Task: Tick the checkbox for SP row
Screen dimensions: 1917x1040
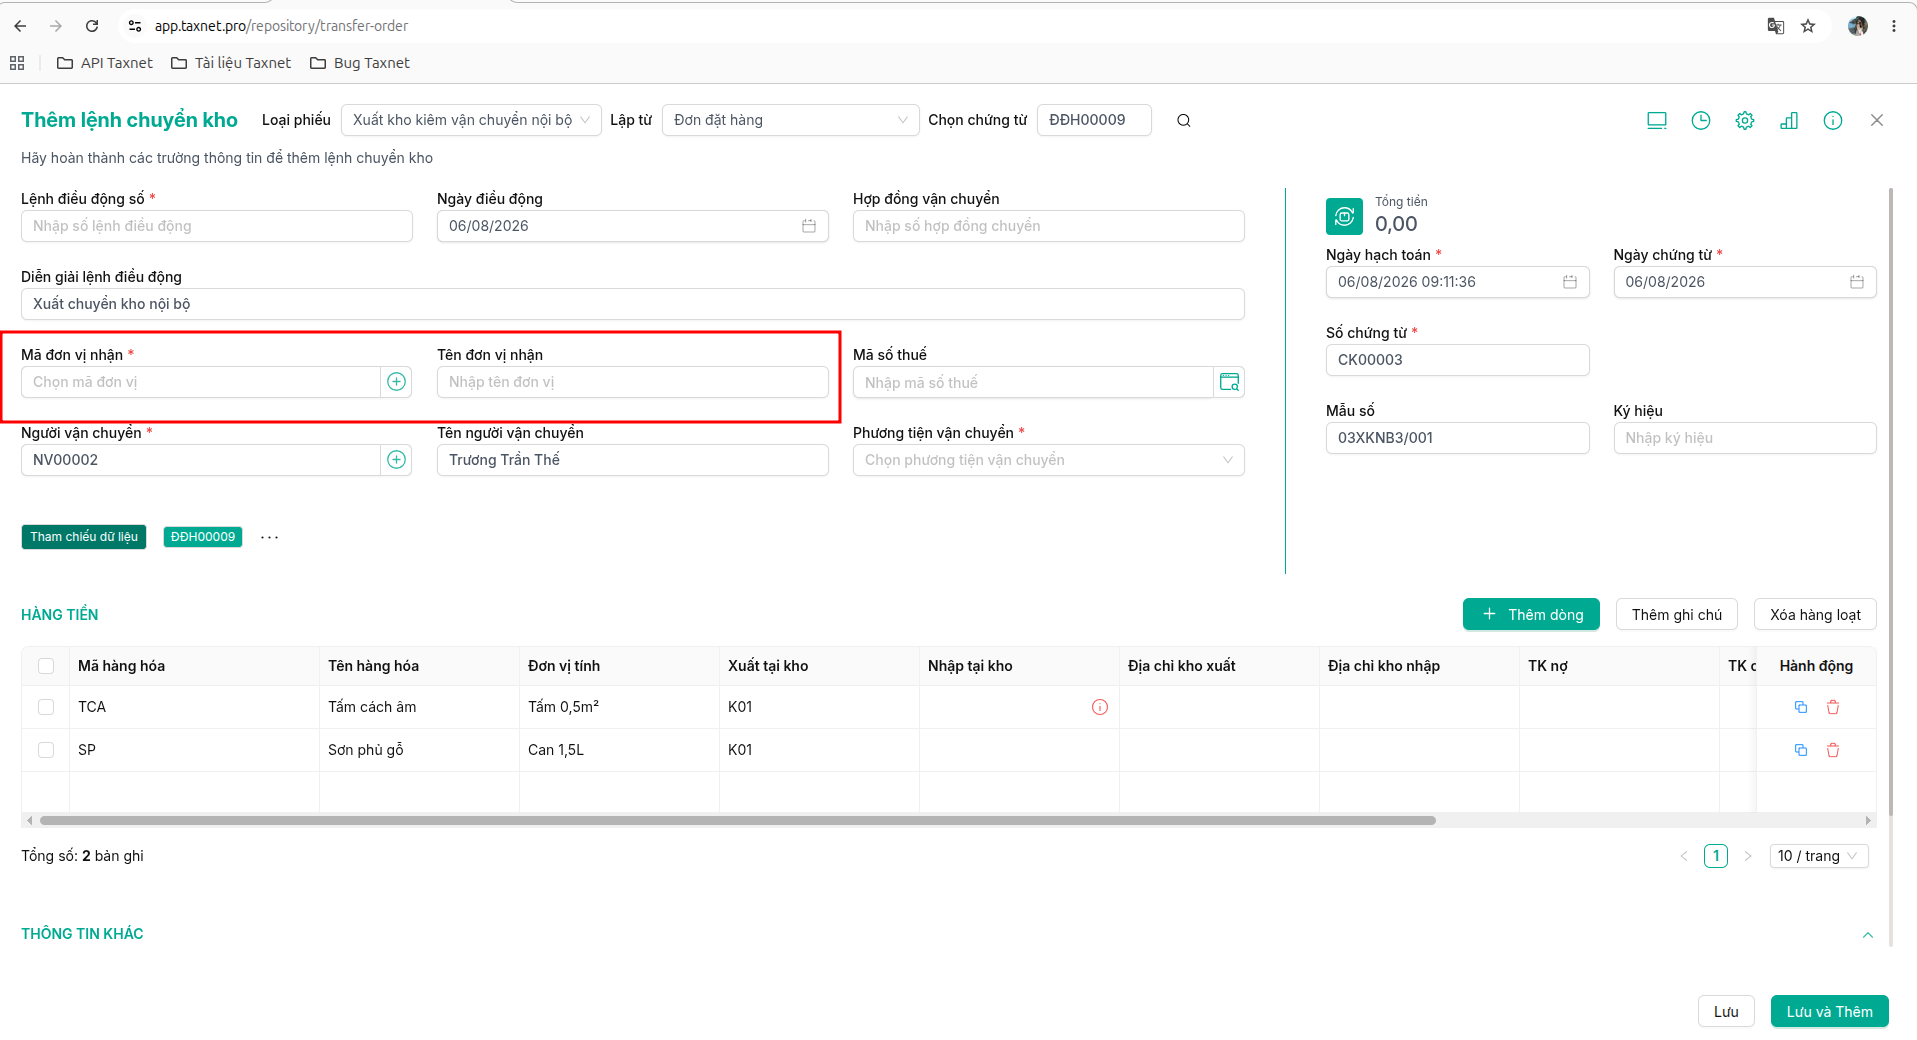Action: [46, 750]
